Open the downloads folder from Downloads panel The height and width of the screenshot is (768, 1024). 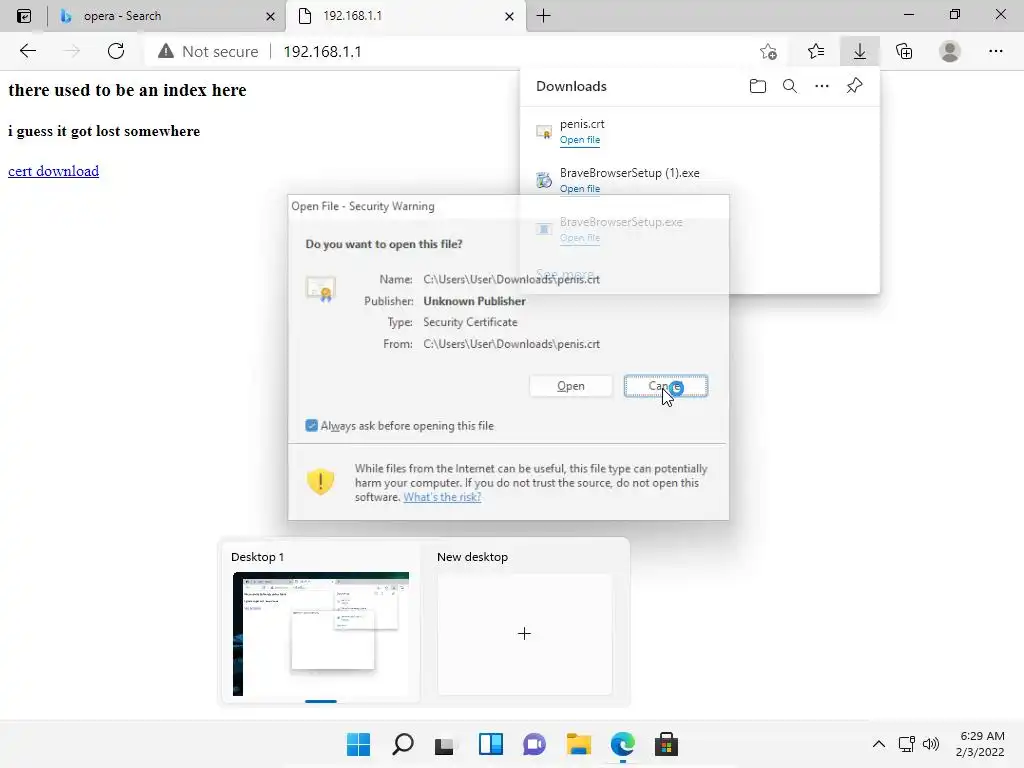pos(758,86)
